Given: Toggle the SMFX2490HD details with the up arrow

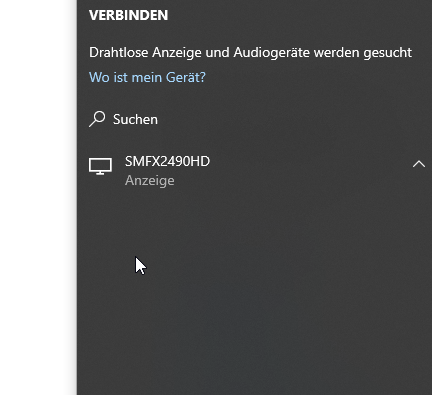Looking at the screenshot, I should click(x=419, y=164).
